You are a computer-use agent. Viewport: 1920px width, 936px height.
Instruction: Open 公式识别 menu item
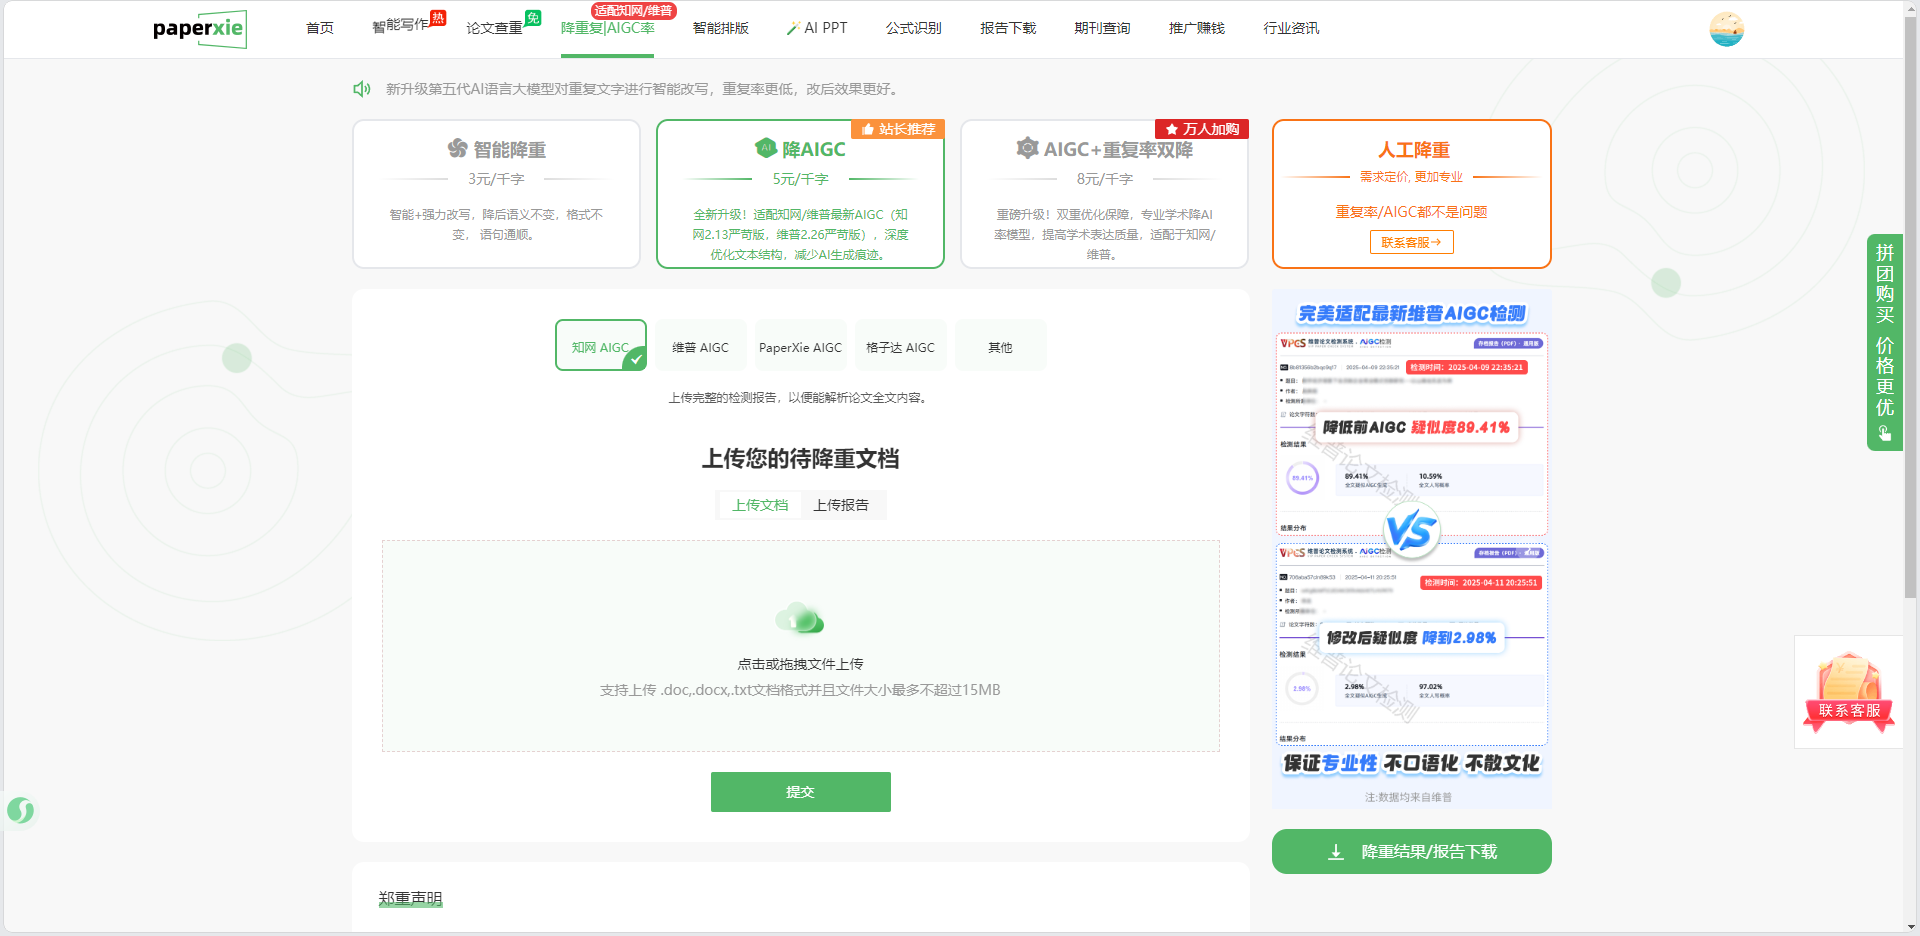click(x=913, y=28)
